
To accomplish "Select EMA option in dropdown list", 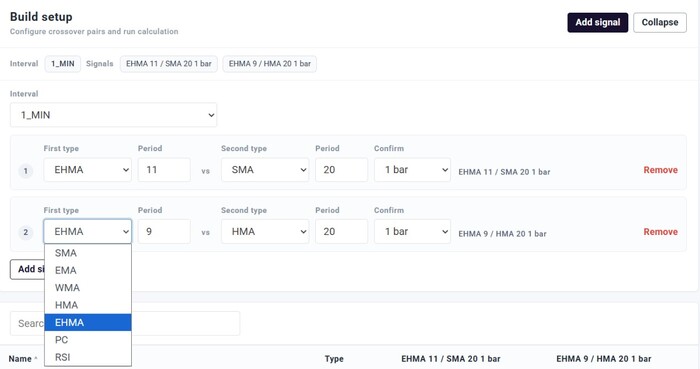I will [x=88, y=270].
